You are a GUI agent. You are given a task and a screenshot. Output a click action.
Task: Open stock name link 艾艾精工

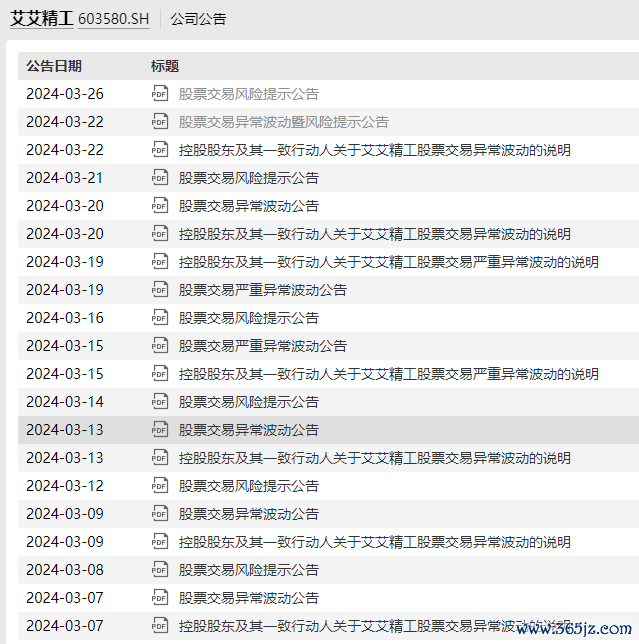42,18
